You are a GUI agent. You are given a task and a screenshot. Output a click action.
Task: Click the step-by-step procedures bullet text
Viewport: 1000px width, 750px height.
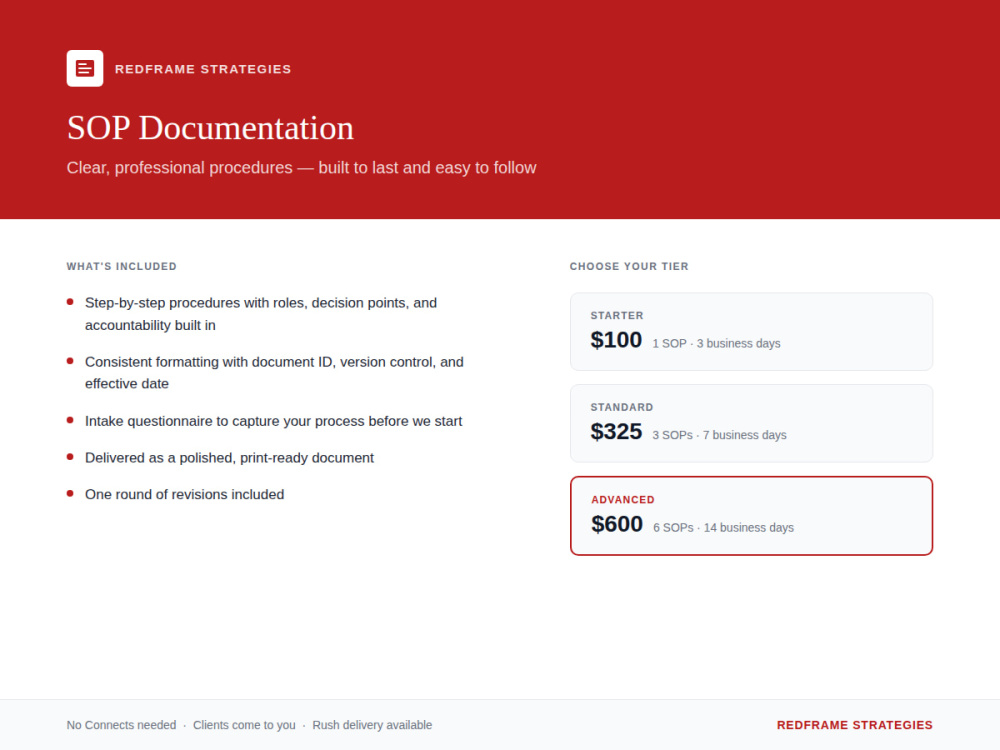coord(261,314)
